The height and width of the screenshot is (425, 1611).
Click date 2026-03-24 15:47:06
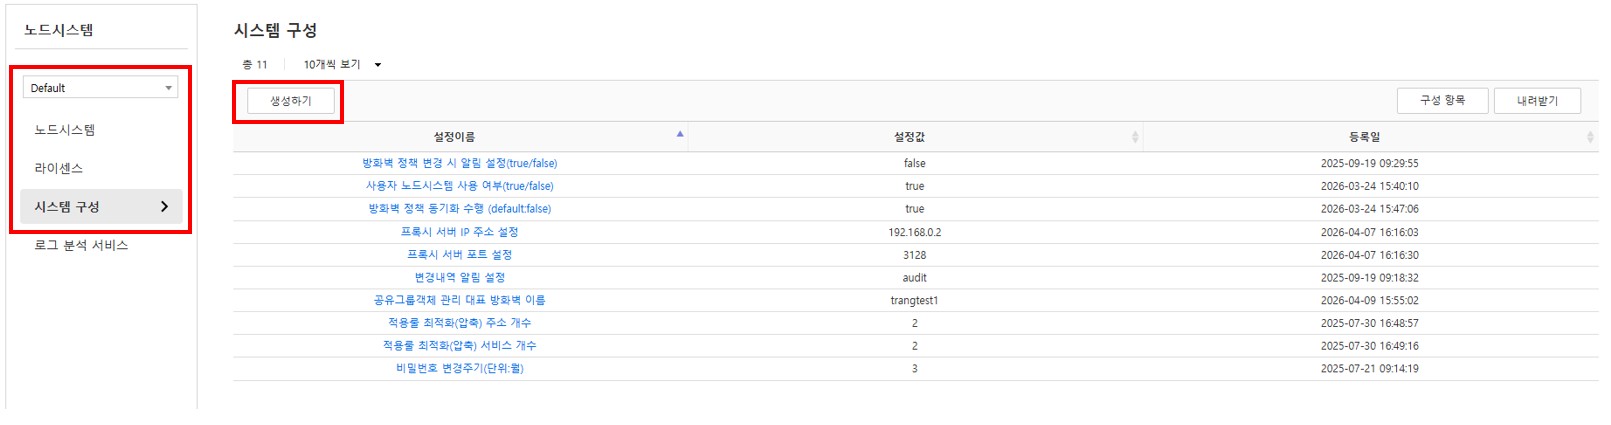pyautogui.click(x=1369, y=209)
